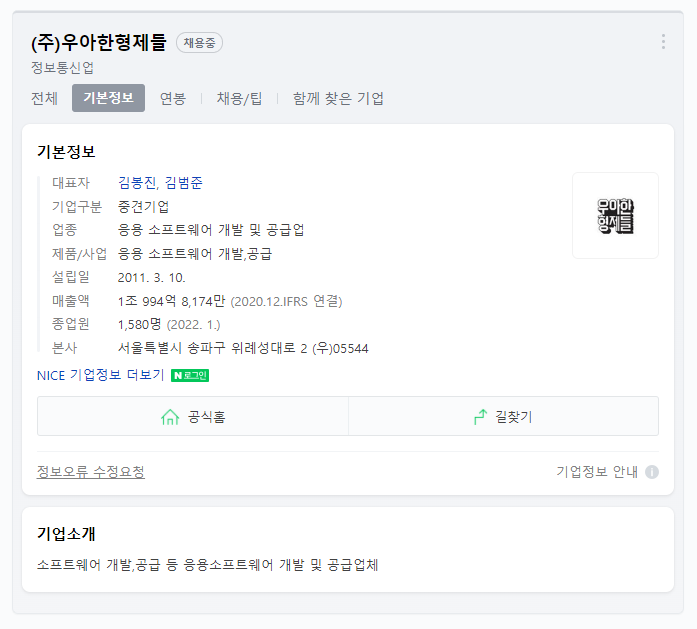
Task: Click the 기본정보 section heading
Action: [66, 152]
